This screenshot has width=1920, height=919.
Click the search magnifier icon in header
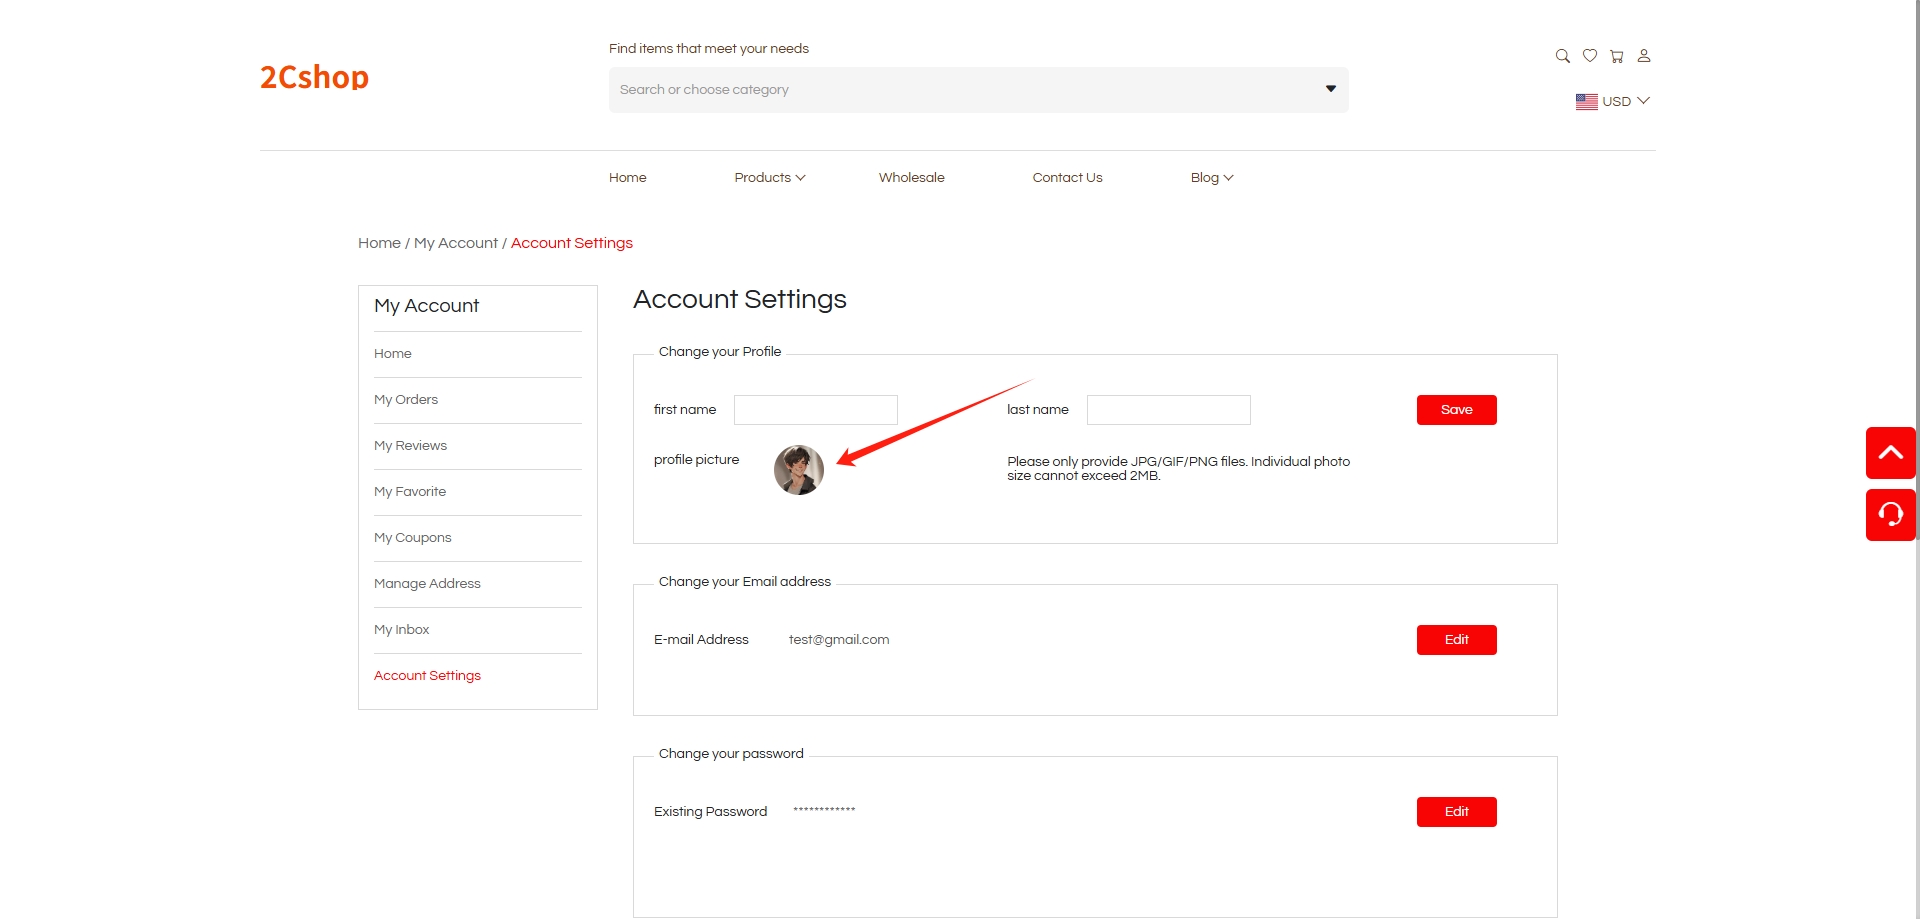pos(1562,56)
